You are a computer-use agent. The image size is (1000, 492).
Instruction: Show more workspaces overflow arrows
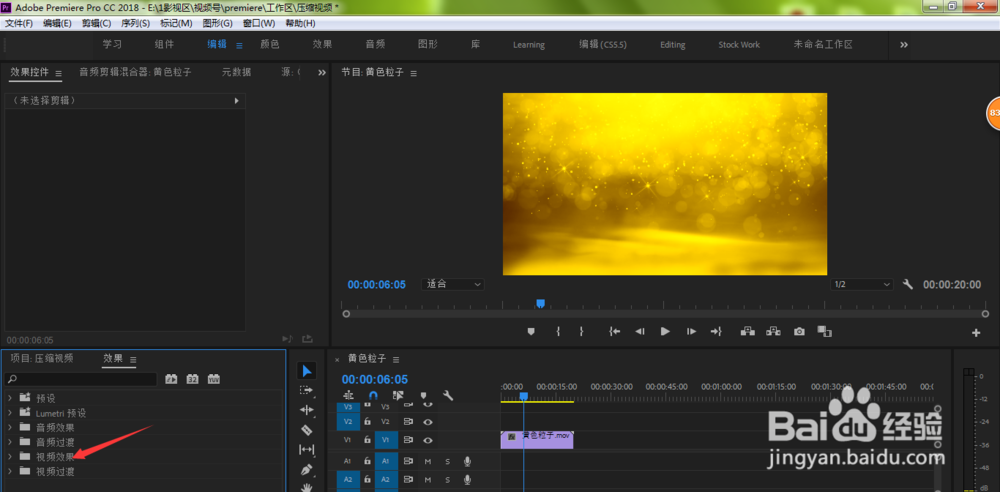(904, 45)
